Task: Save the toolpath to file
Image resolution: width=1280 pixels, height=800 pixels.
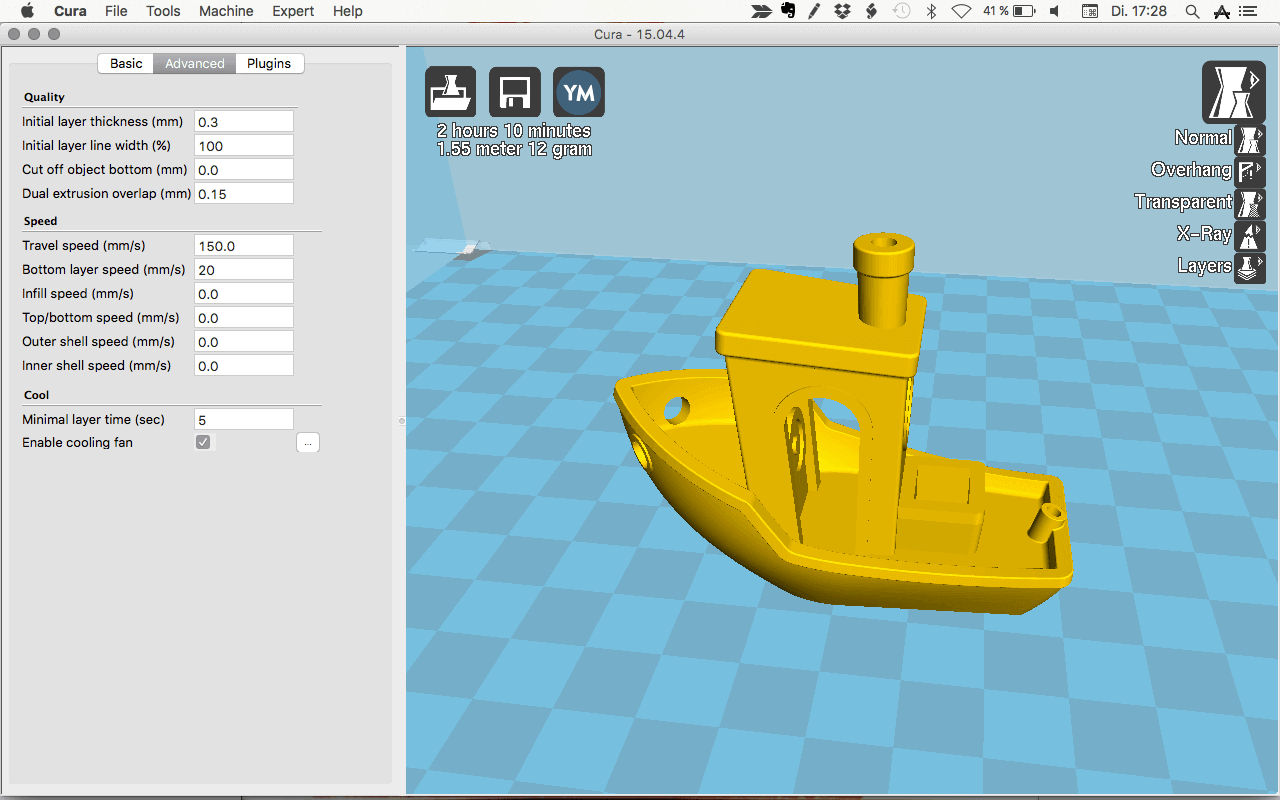Action: point(514,92)
